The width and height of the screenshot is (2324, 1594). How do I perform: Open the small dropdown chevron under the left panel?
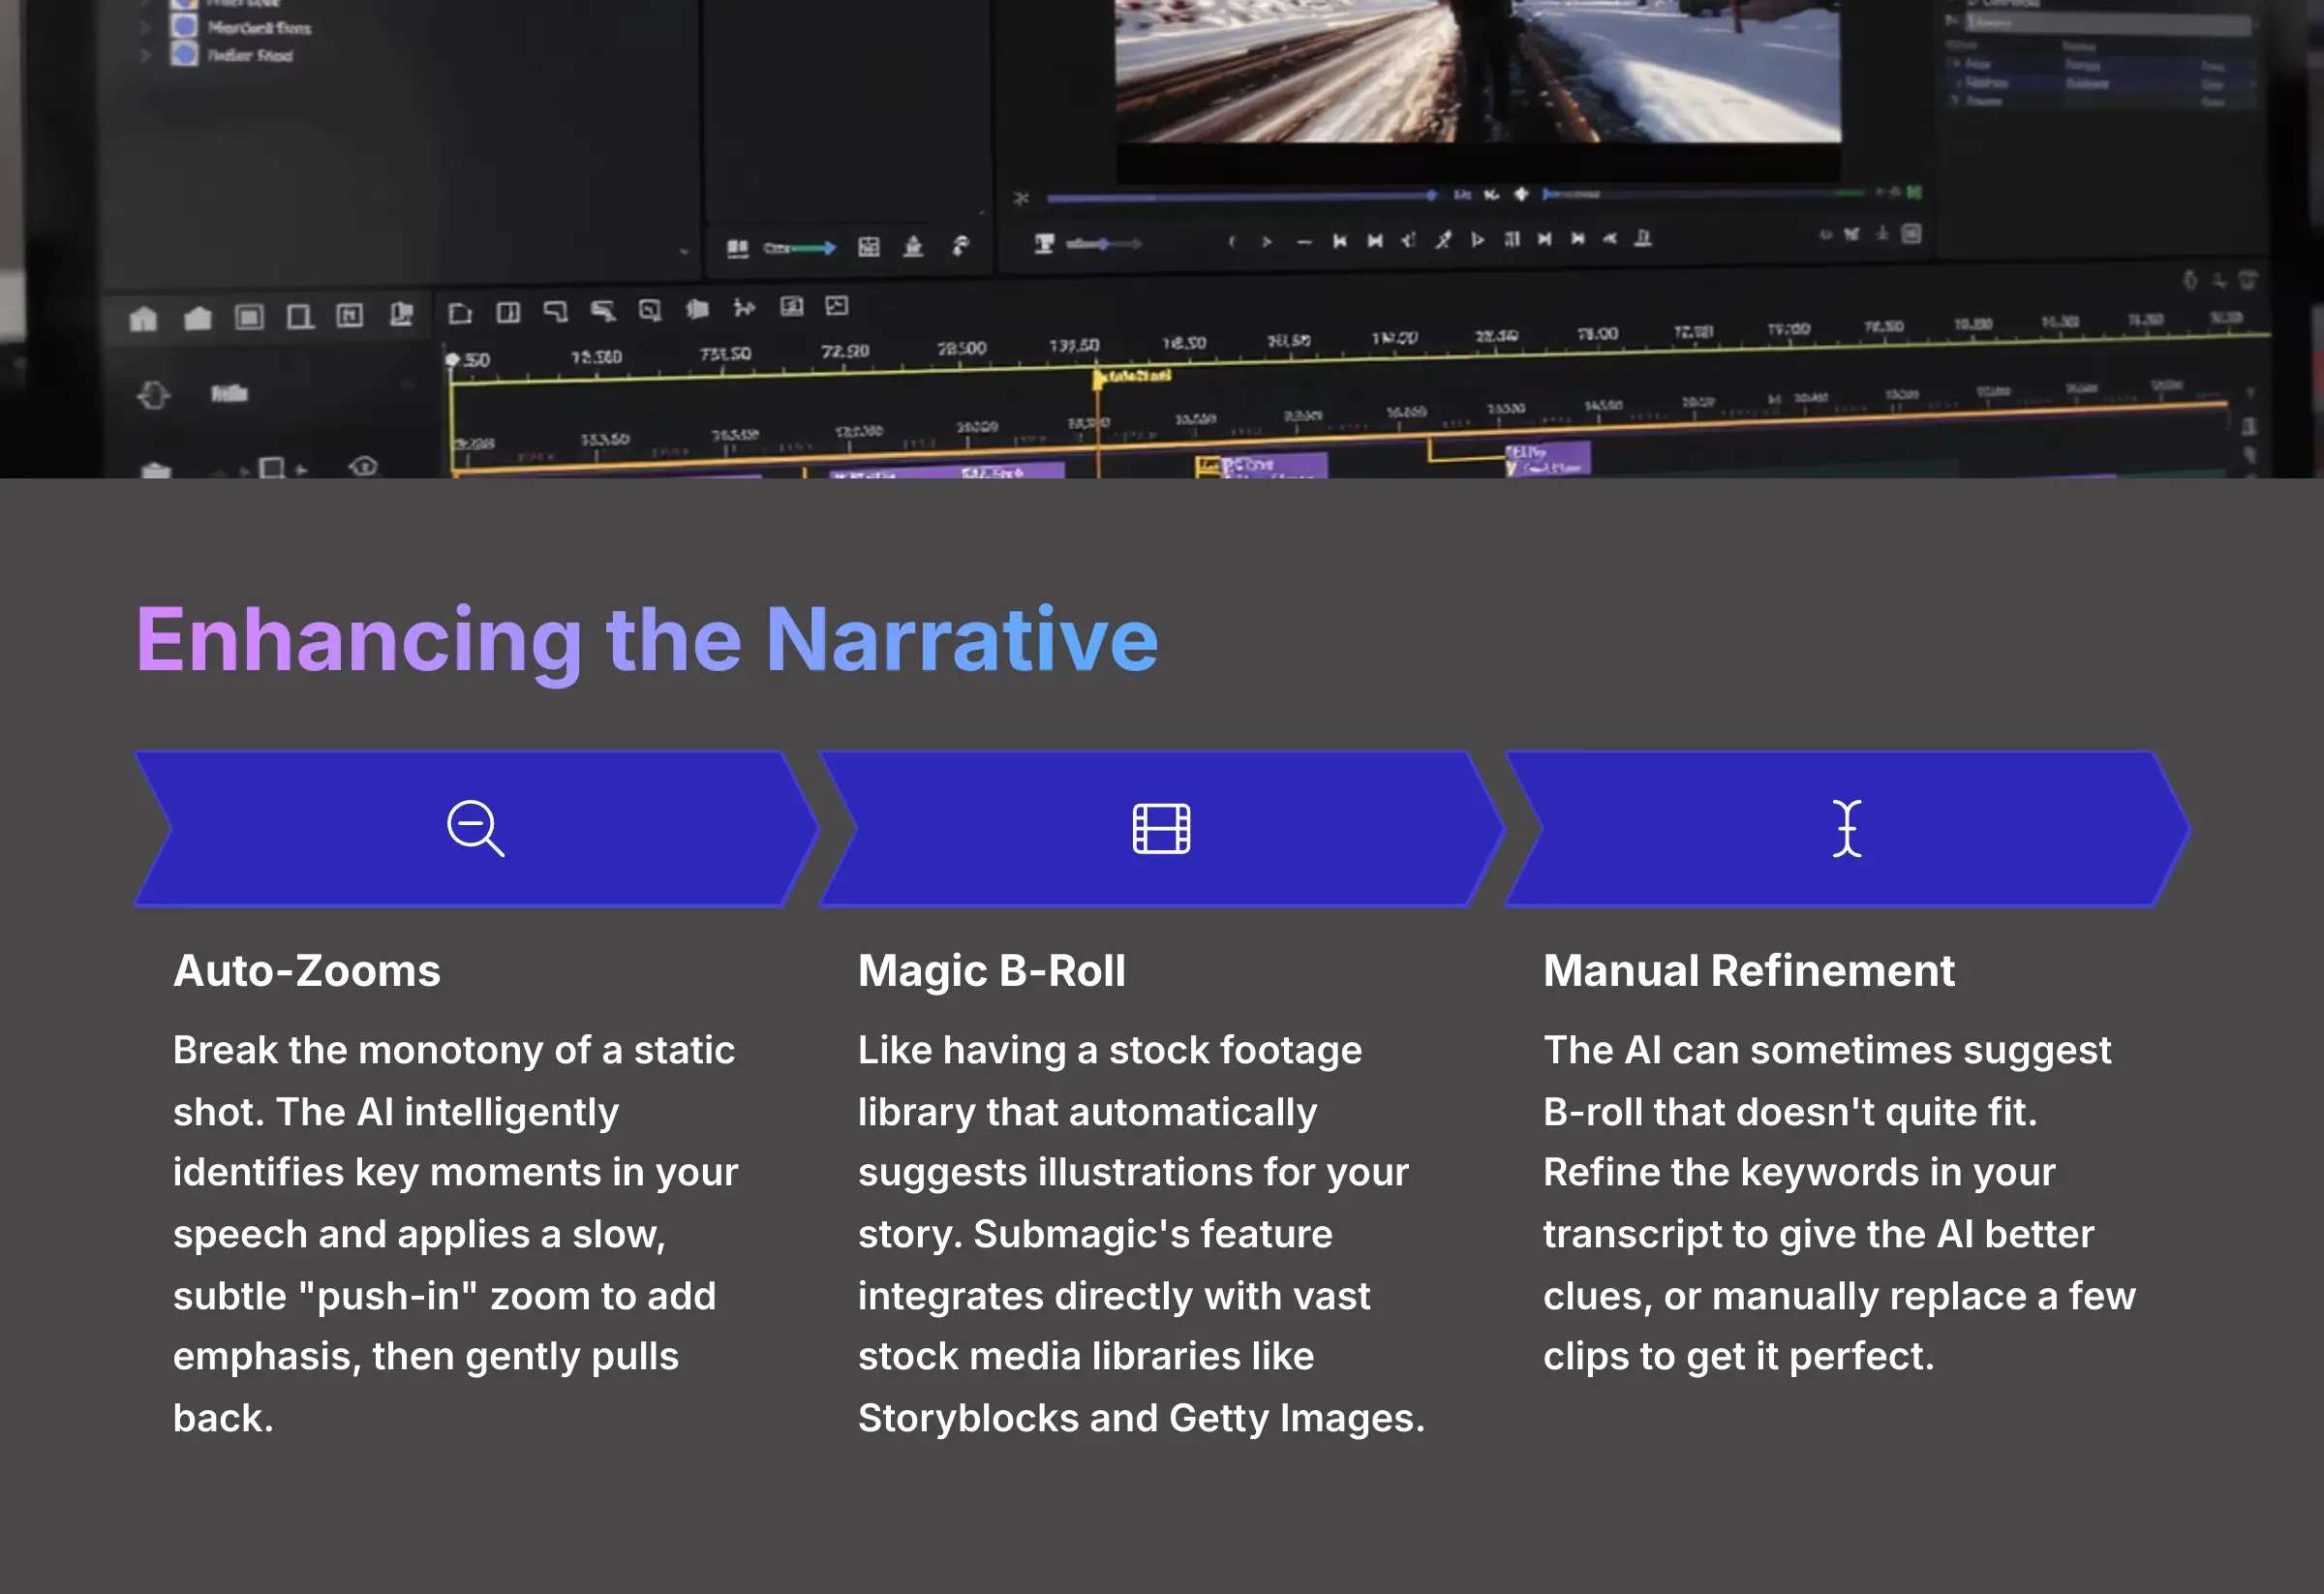684,252
